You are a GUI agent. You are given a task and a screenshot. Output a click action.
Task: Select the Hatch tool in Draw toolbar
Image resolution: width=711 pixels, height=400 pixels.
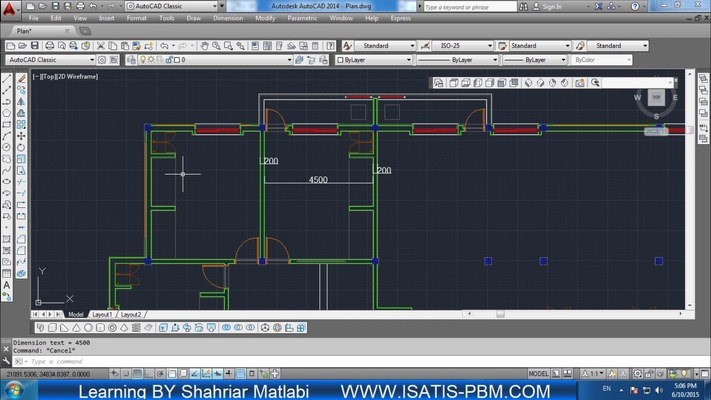[7, 239]
